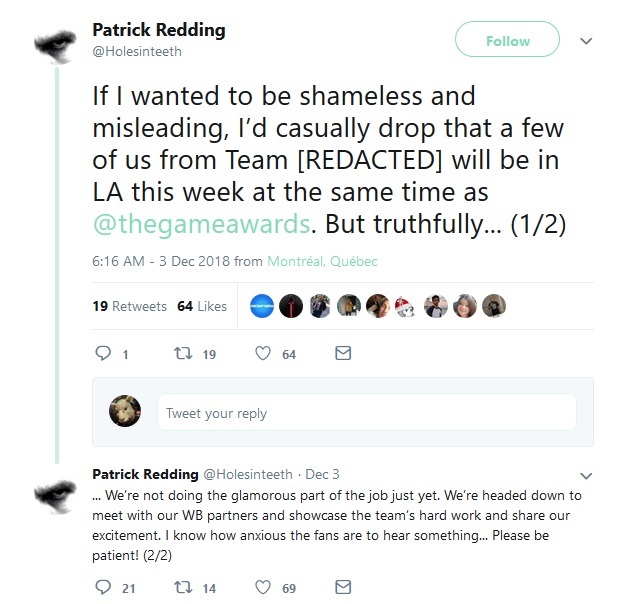Send main tweet via direct message
The image size is (627, 604).
342,354
